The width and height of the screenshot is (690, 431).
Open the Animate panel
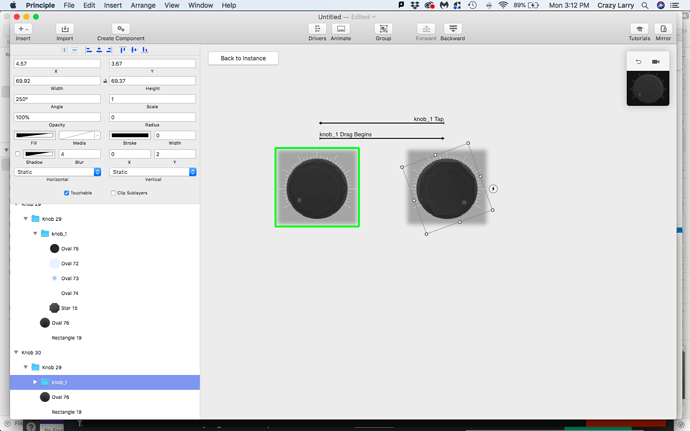tap(341, 29)
